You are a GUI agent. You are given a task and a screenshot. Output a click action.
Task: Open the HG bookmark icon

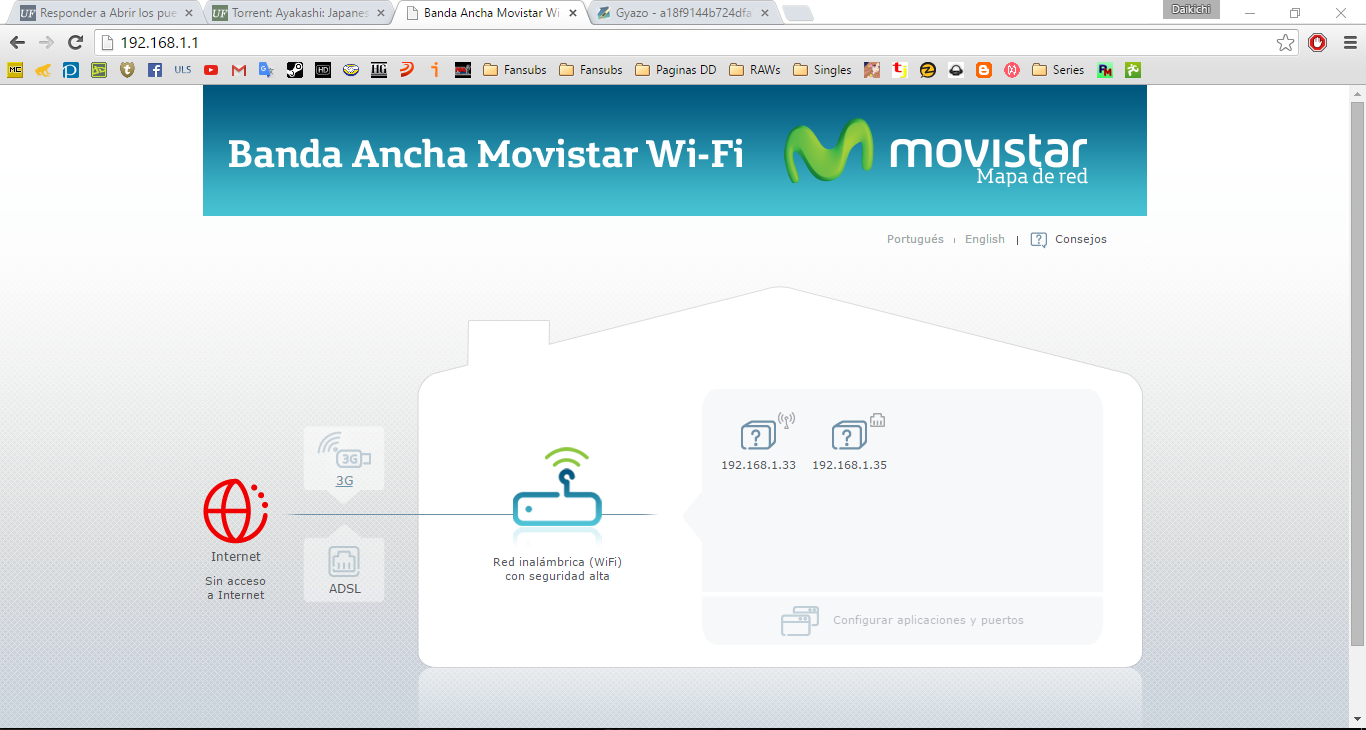(x=379, y=70)
